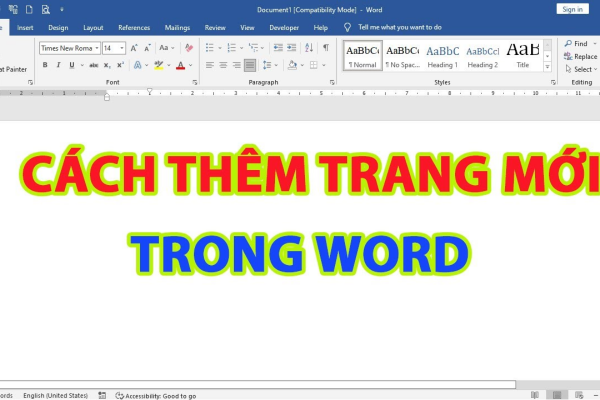Image resolution: width=600 pixels, height=400 pixels.
Task: Click the Multilevel List icon
Action: click(253, 47)
